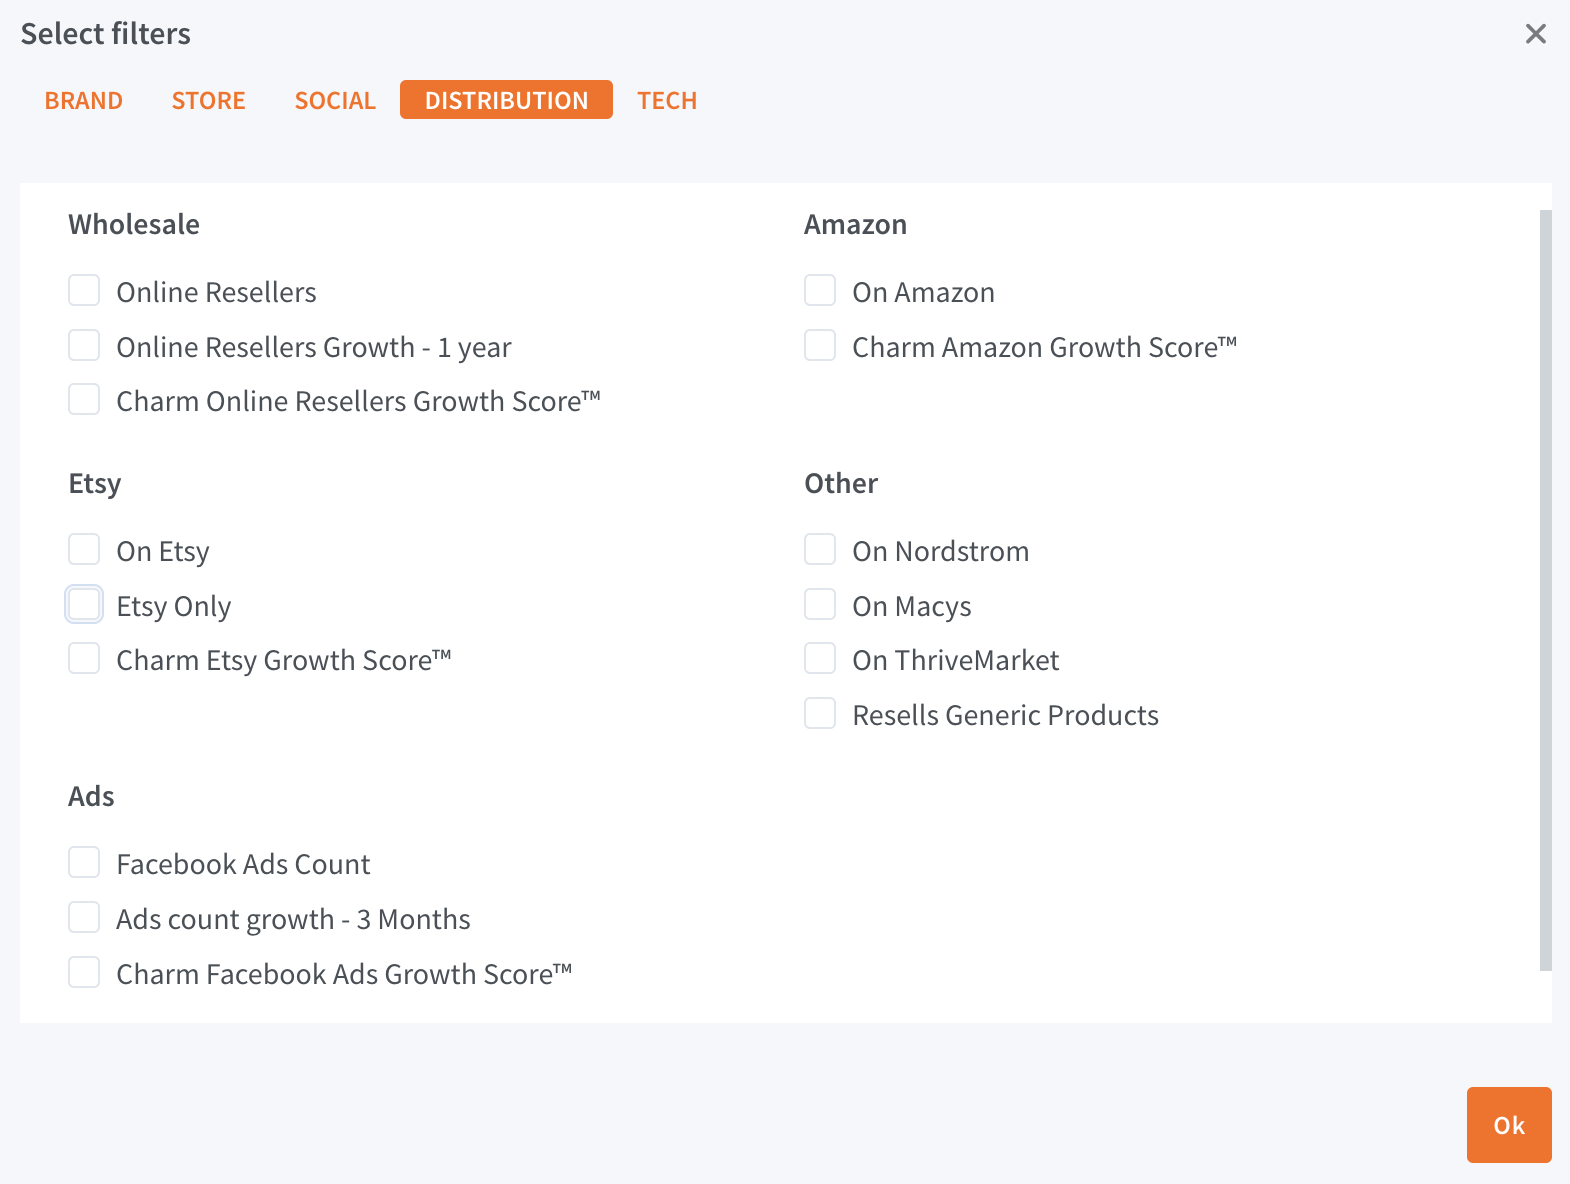
Task: Switch to the BRAND tab
Action: click(84, 101)
